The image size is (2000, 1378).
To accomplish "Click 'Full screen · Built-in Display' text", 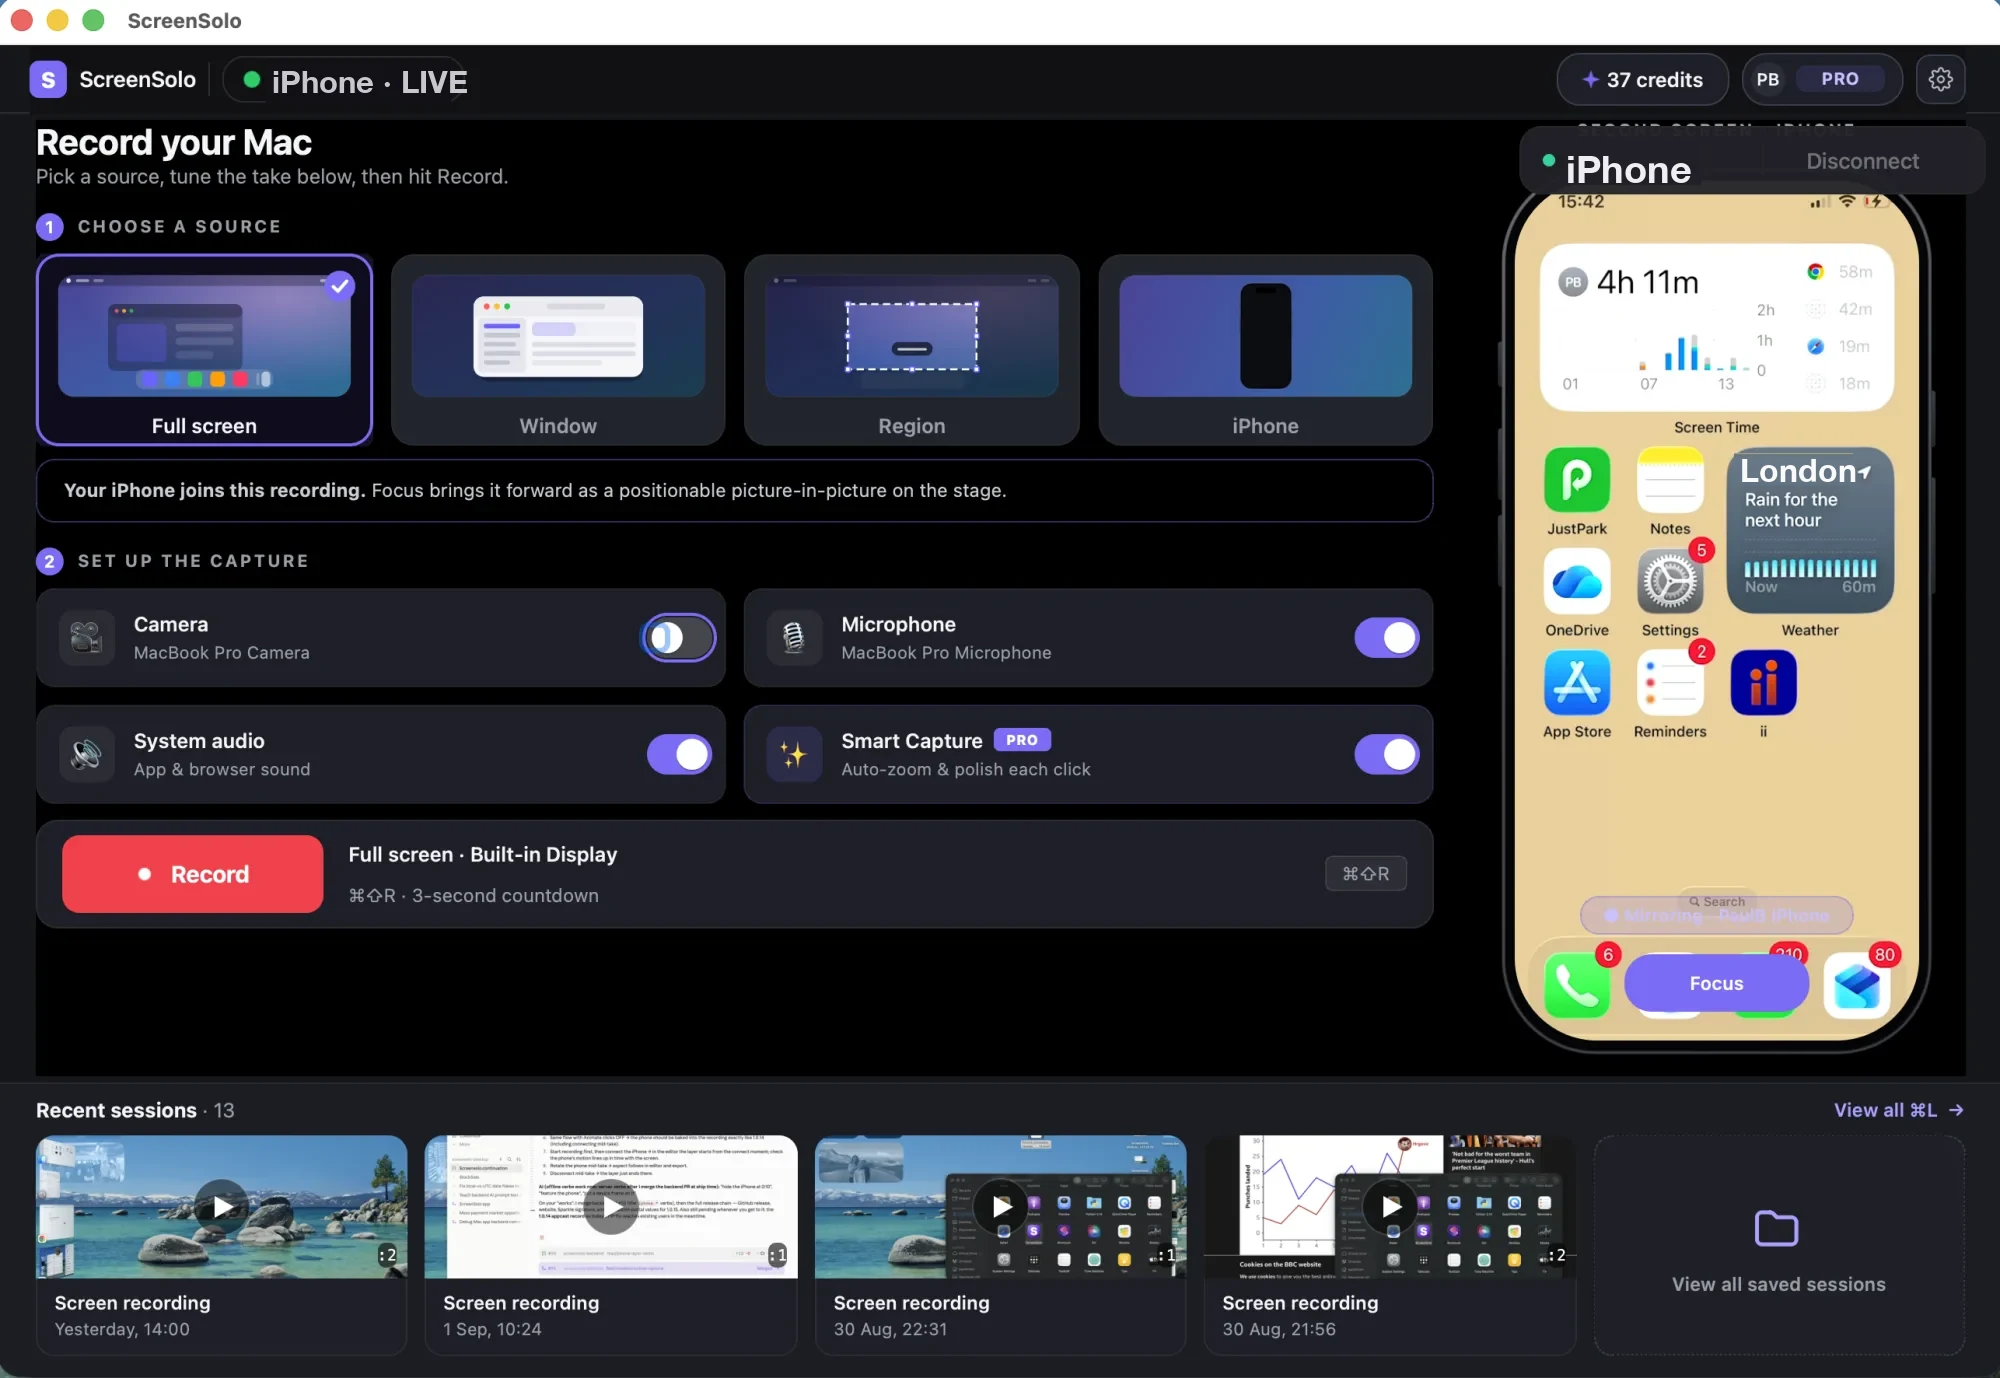I will click(x=483, y=854).
